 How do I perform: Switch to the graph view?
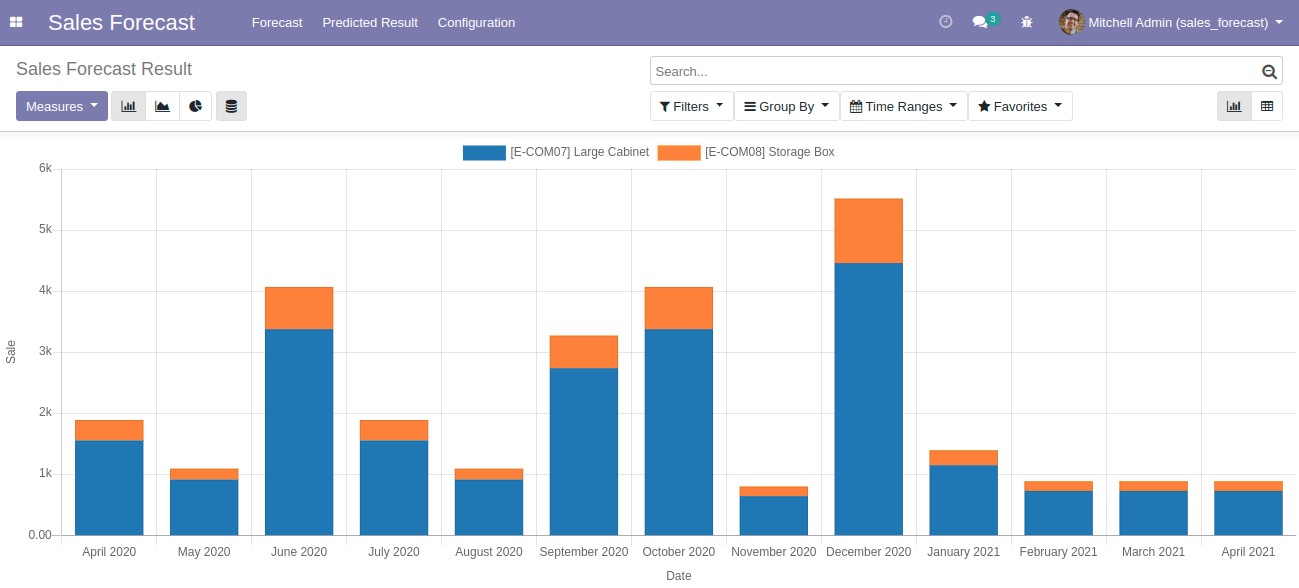[1234, 106]
